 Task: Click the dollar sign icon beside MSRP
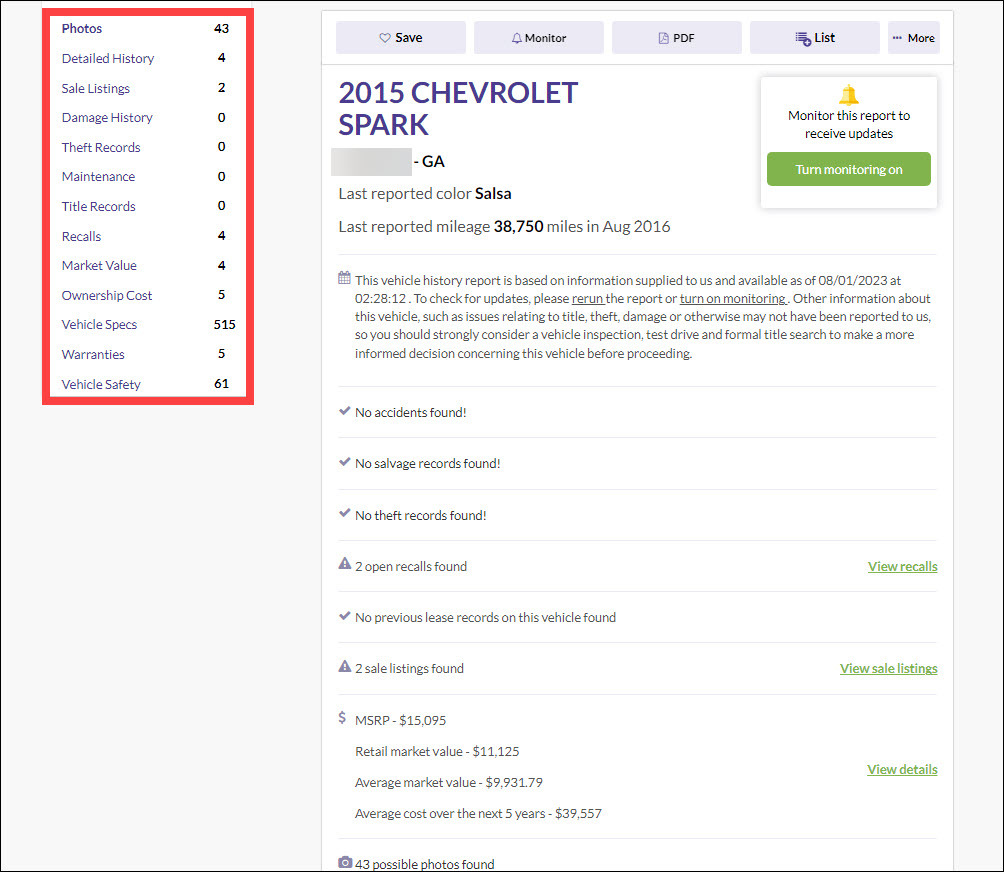click(x=343, y=718)
